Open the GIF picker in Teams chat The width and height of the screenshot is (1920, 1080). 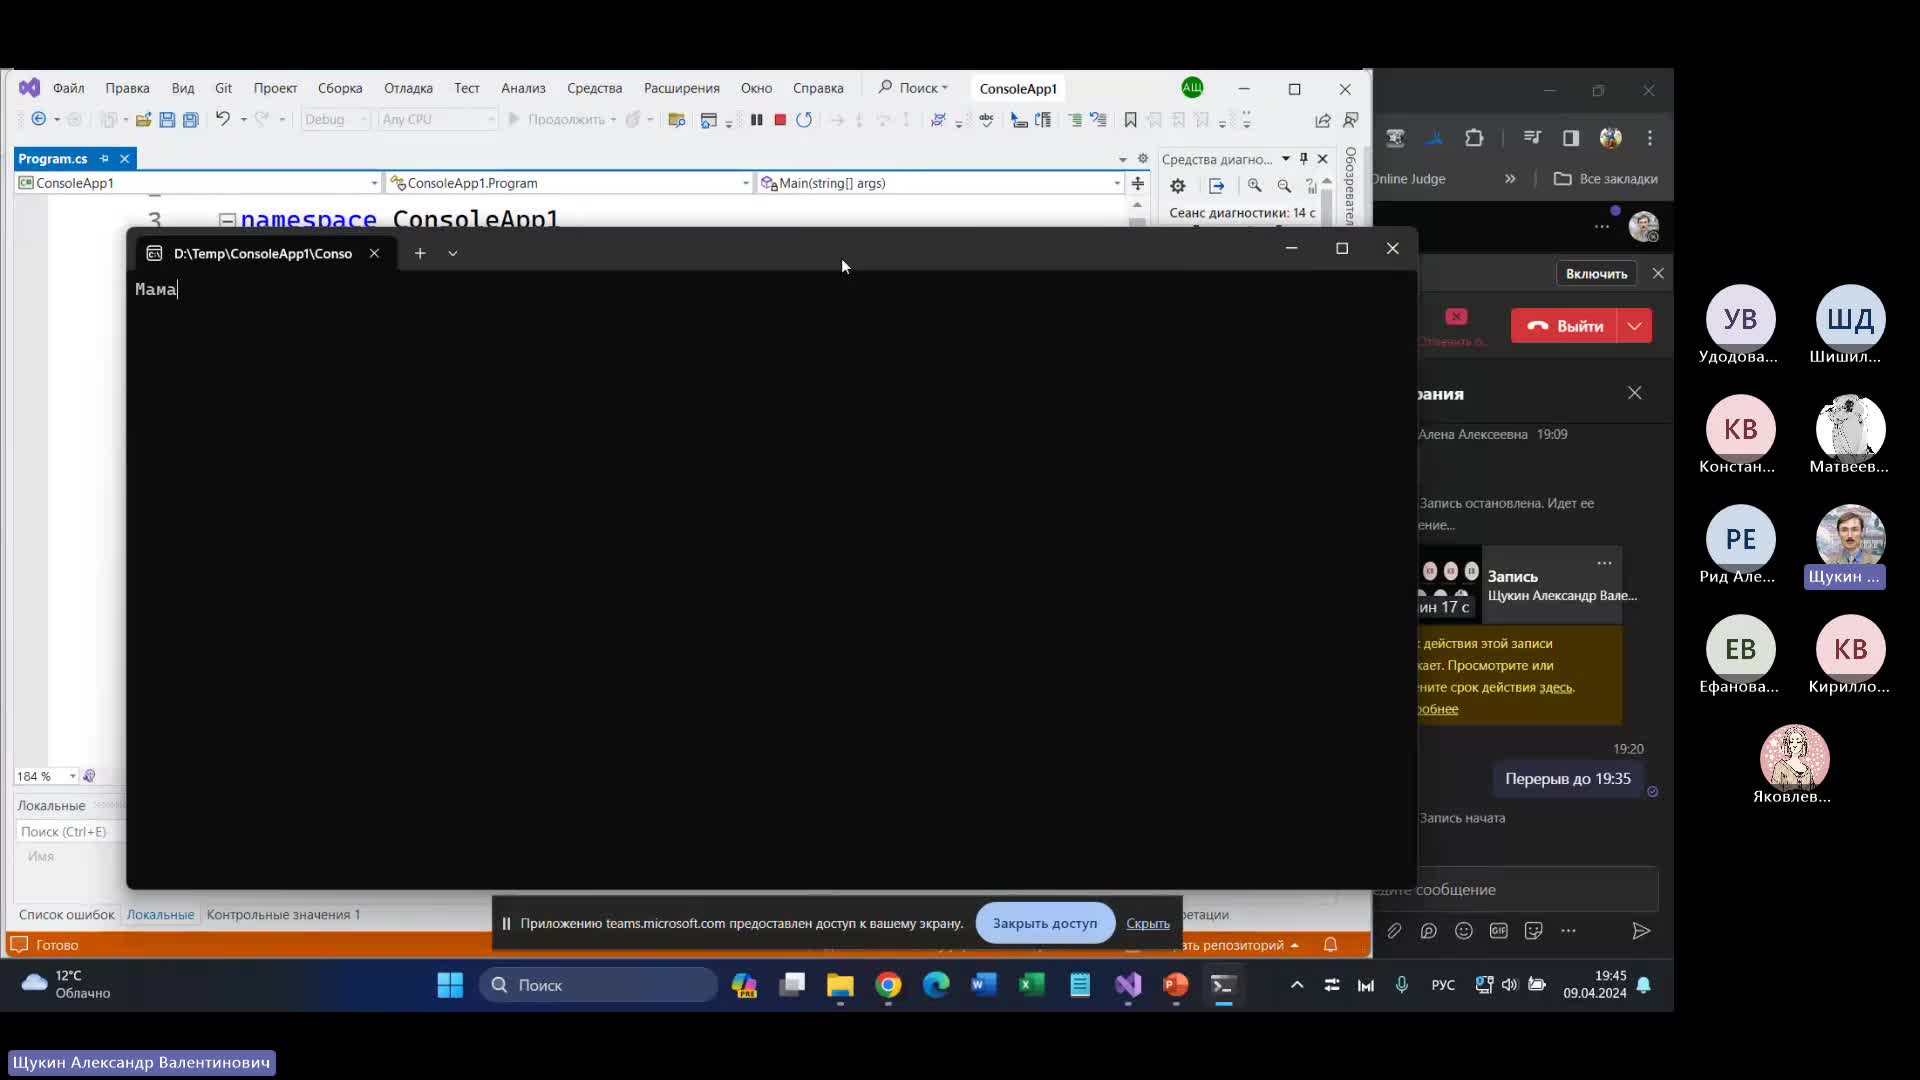tap(1499, 931)
